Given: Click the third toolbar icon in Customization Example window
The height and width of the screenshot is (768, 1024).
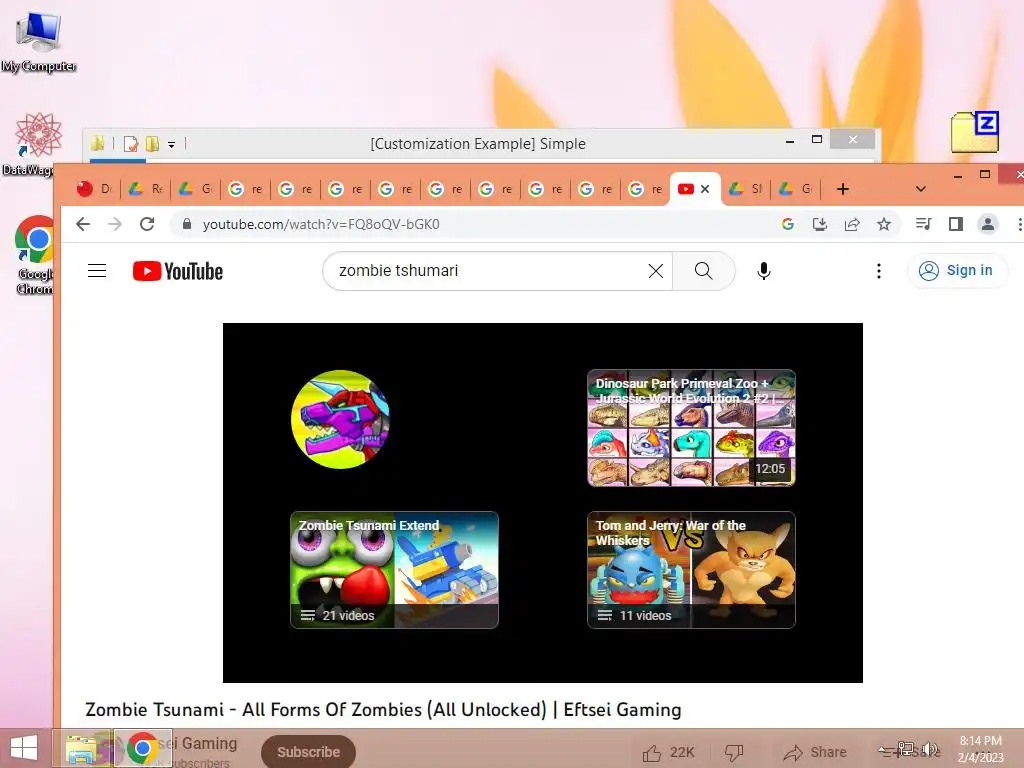Looking at the screenshot, I should pos(152,144).
